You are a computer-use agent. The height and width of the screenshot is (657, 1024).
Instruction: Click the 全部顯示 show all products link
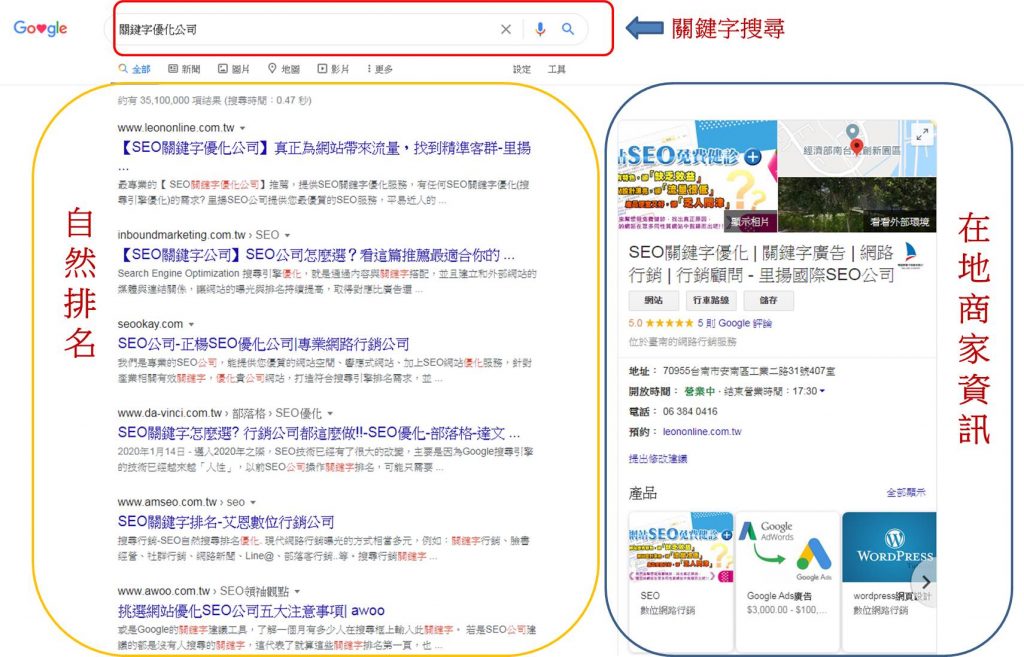(906, 489)
